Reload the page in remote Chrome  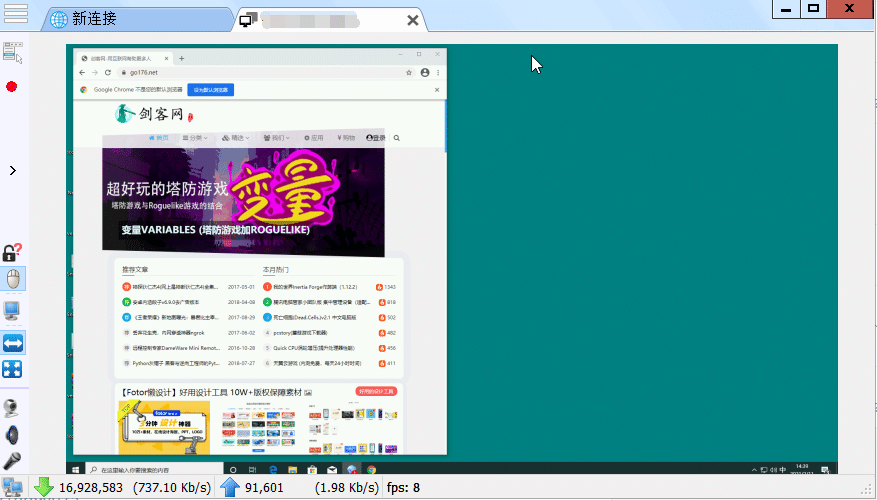click(x=108, y=73)
